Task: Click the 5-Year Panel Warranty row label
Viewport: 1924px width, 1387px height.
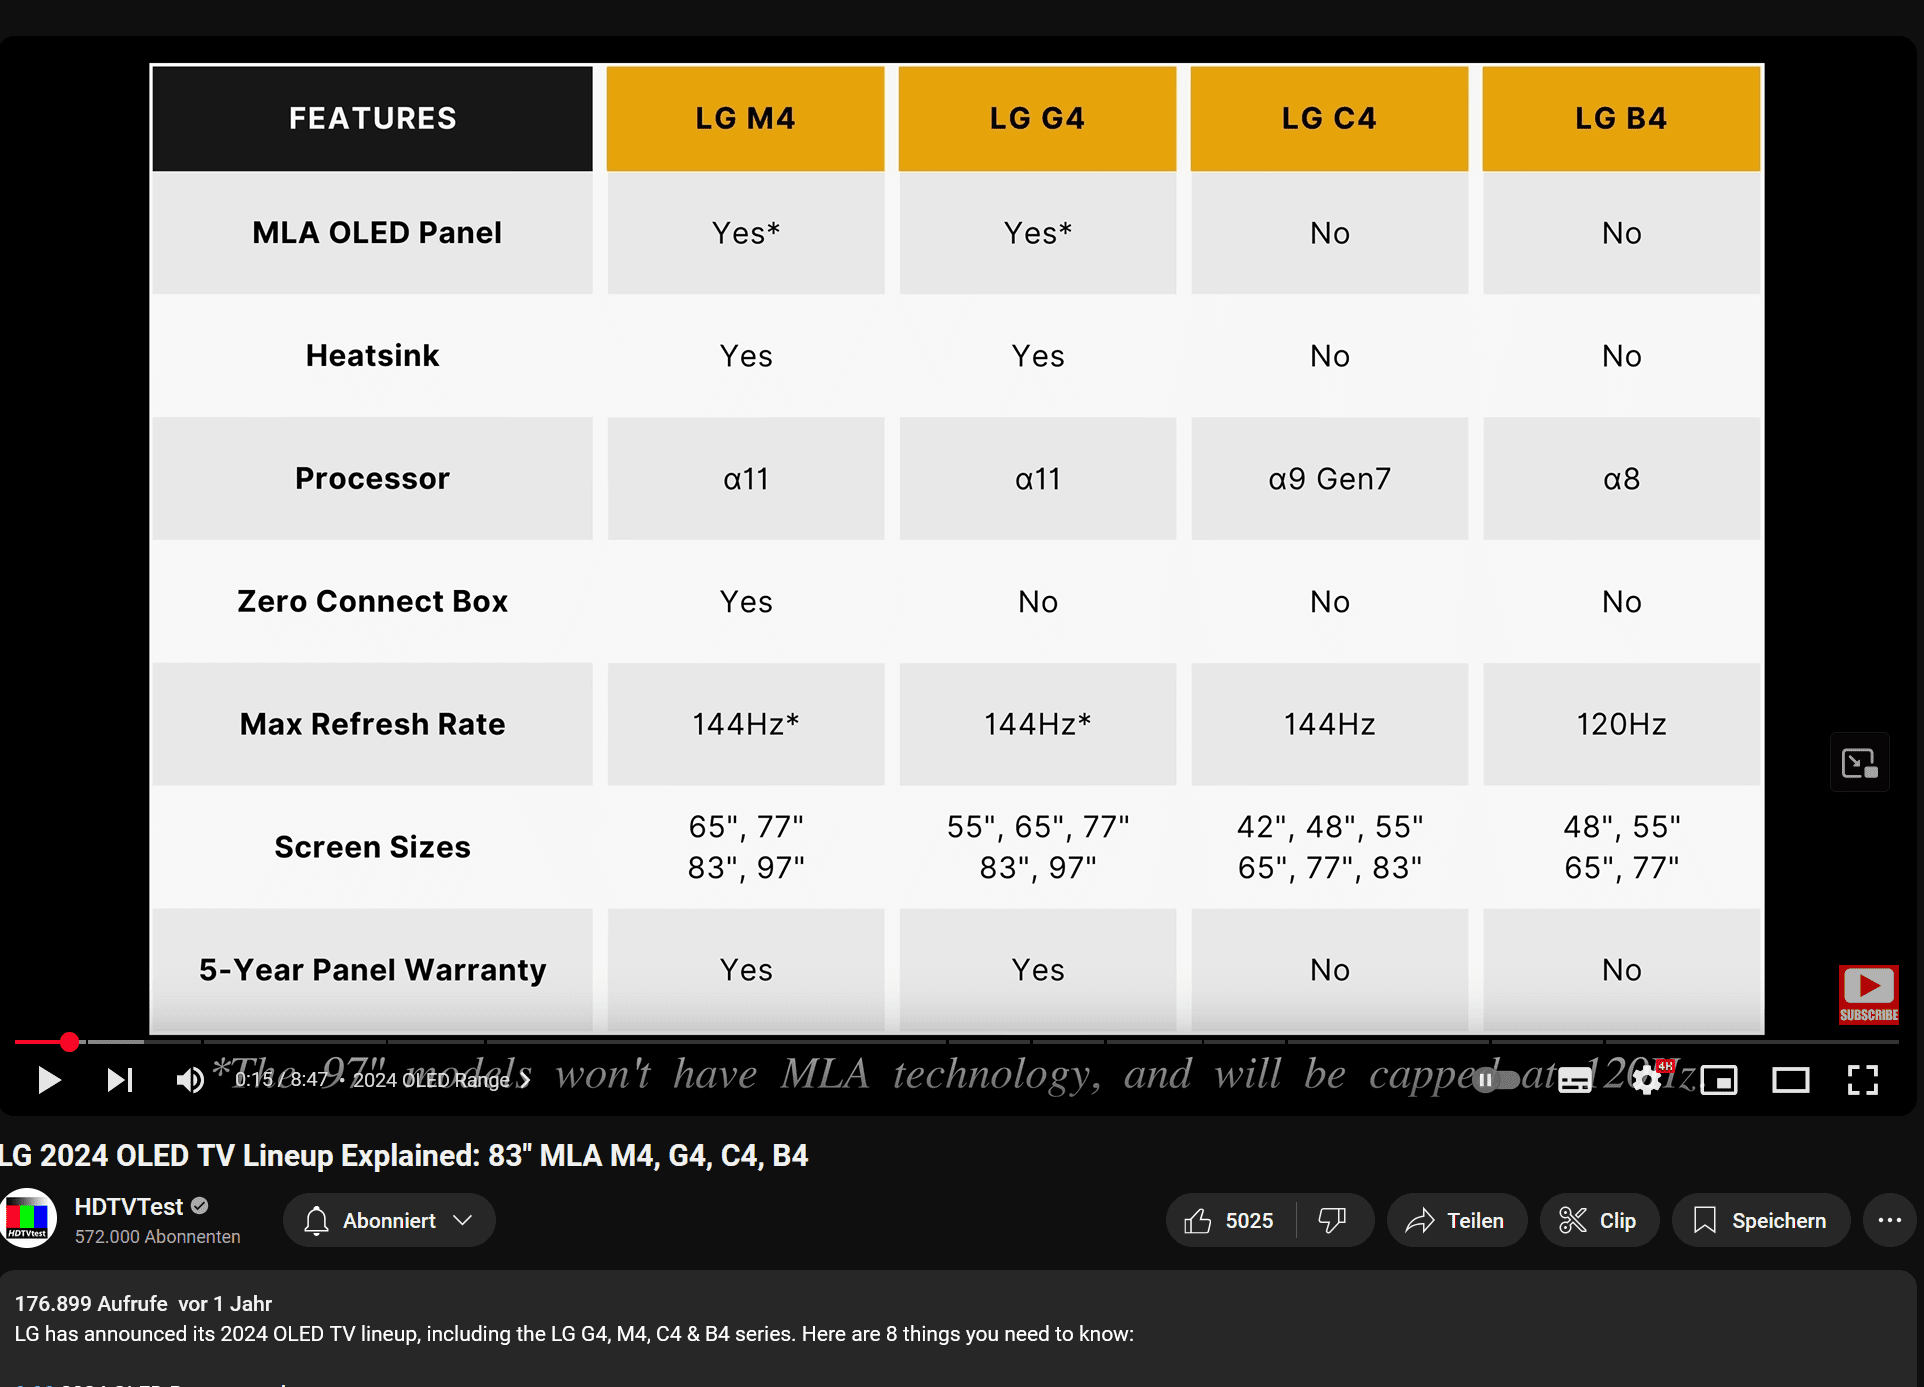Action: [x=372, y=970]
